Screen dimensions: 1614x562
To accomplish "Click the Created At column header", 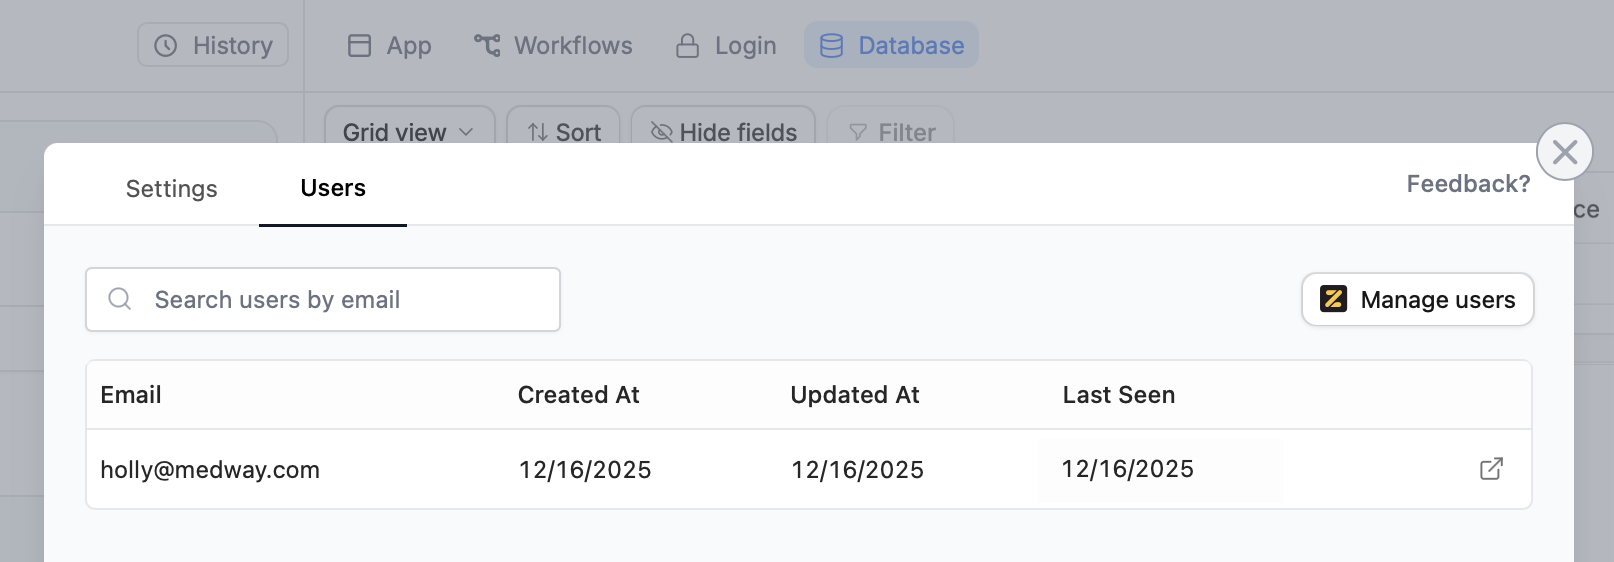I will (x=578, y=395).
